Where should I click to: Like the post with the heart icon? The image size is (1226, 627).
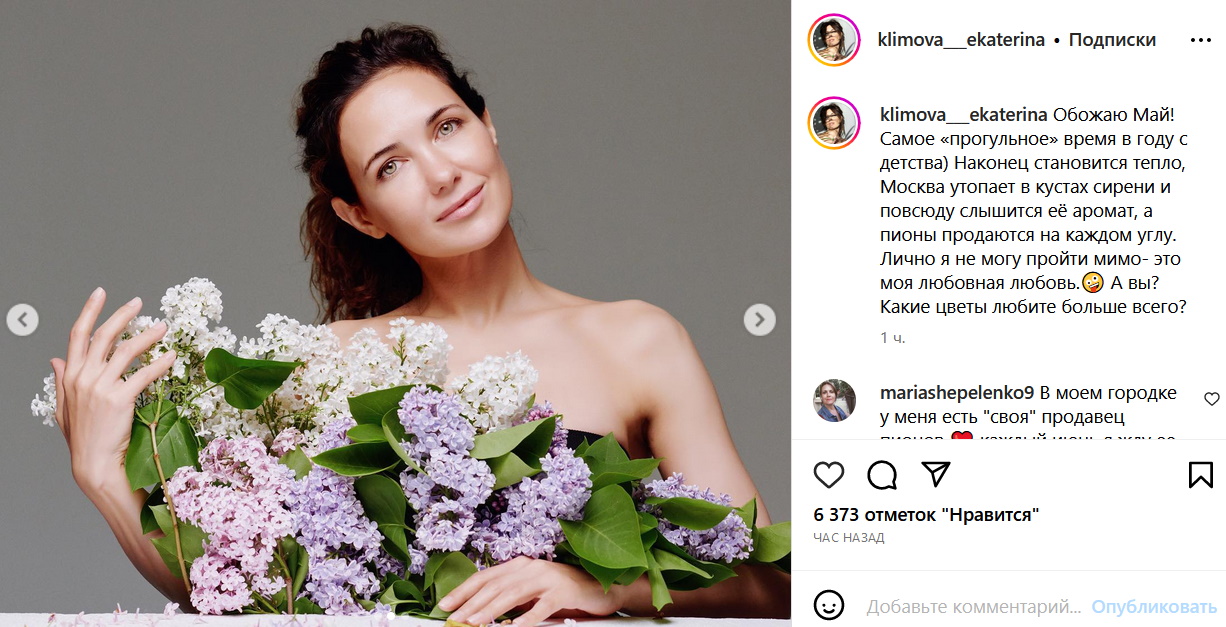(829, 474)
